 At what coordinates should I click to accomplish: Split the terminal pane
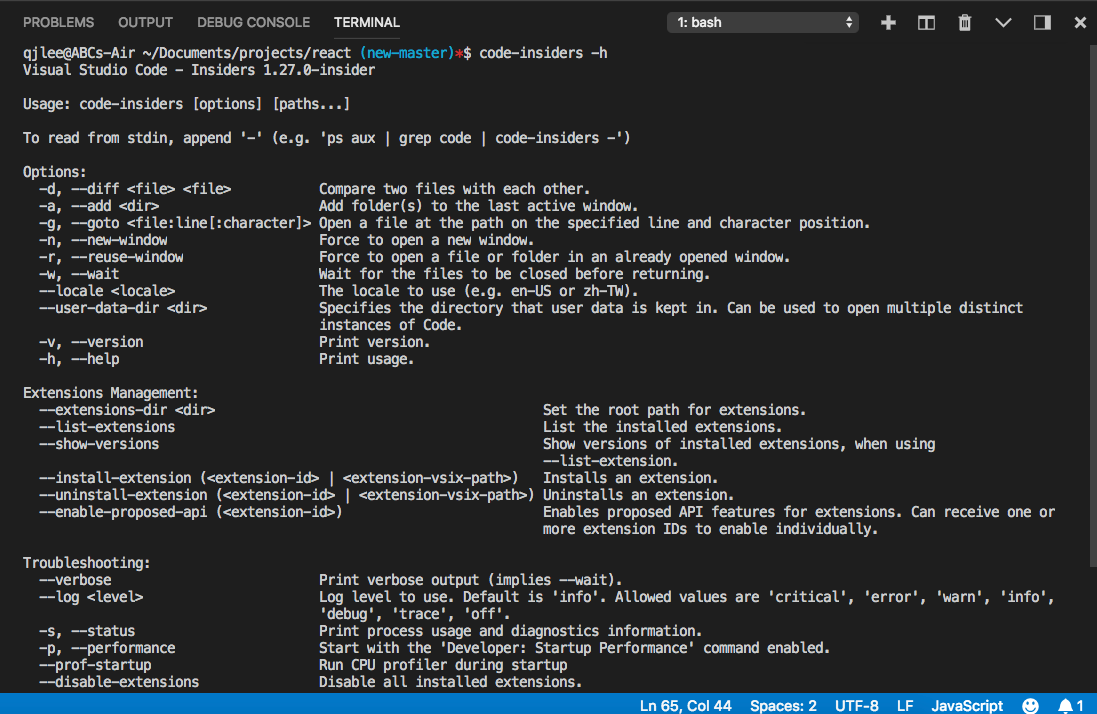(x=926, y=22)
